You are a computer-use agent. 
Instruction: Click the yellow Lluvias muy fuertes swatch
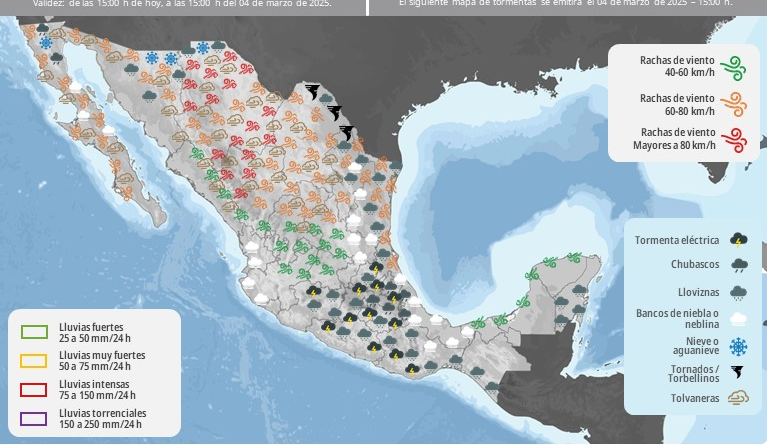point(35,361)
